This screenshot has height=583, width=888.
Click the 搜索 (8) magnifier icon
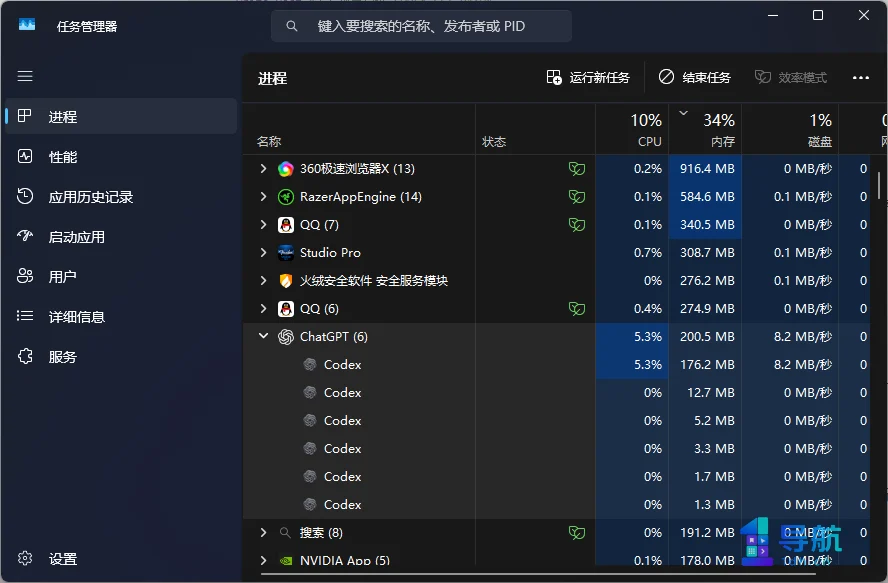[x=285, y=533]
